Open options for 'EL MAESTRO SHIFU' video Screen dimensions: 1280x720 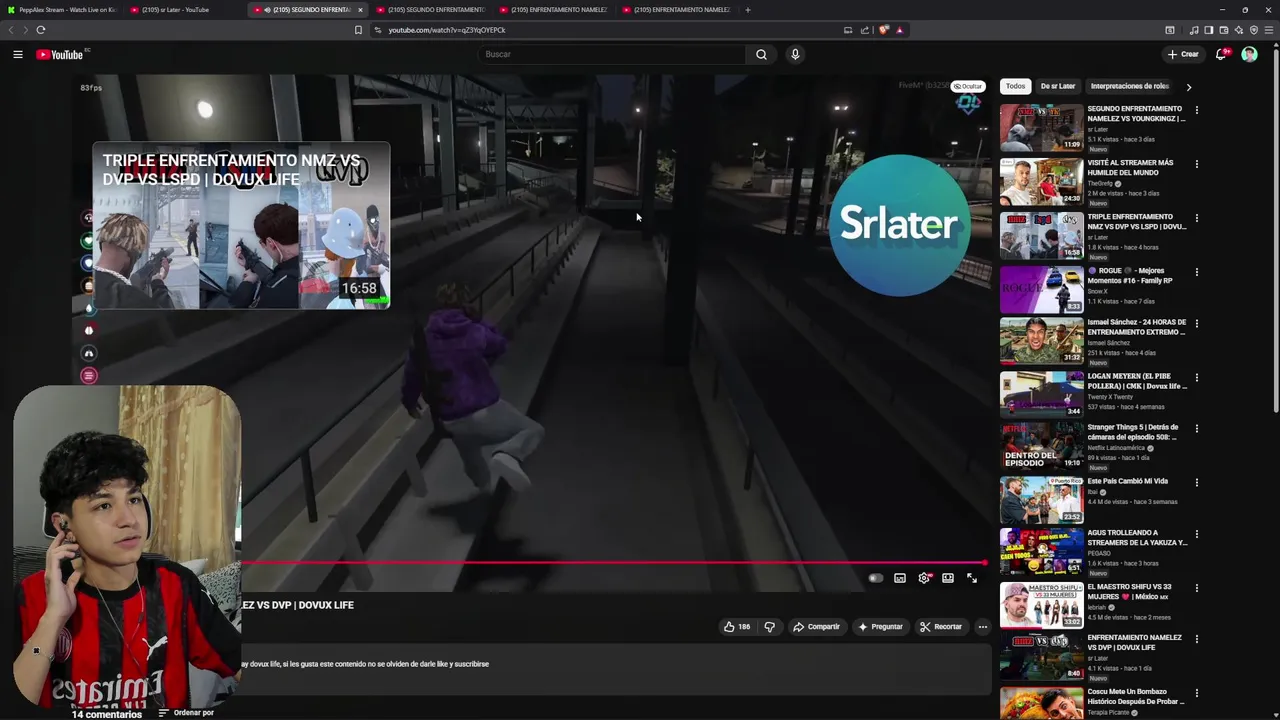click(1196, 589)
